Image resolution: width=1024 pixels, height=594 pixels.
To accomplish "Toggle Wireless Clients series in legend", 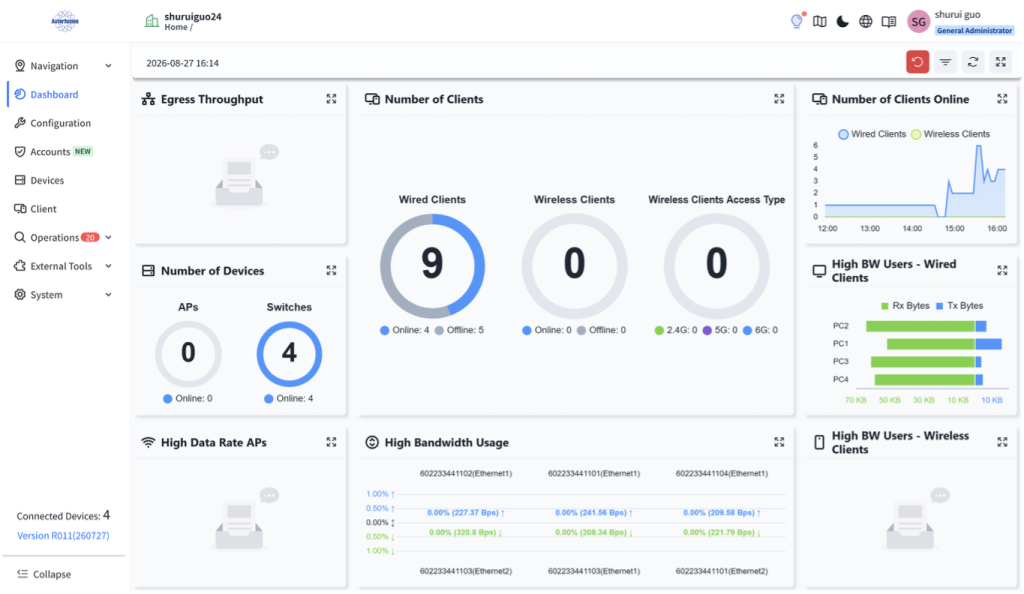I will click(x=950, y=134).
